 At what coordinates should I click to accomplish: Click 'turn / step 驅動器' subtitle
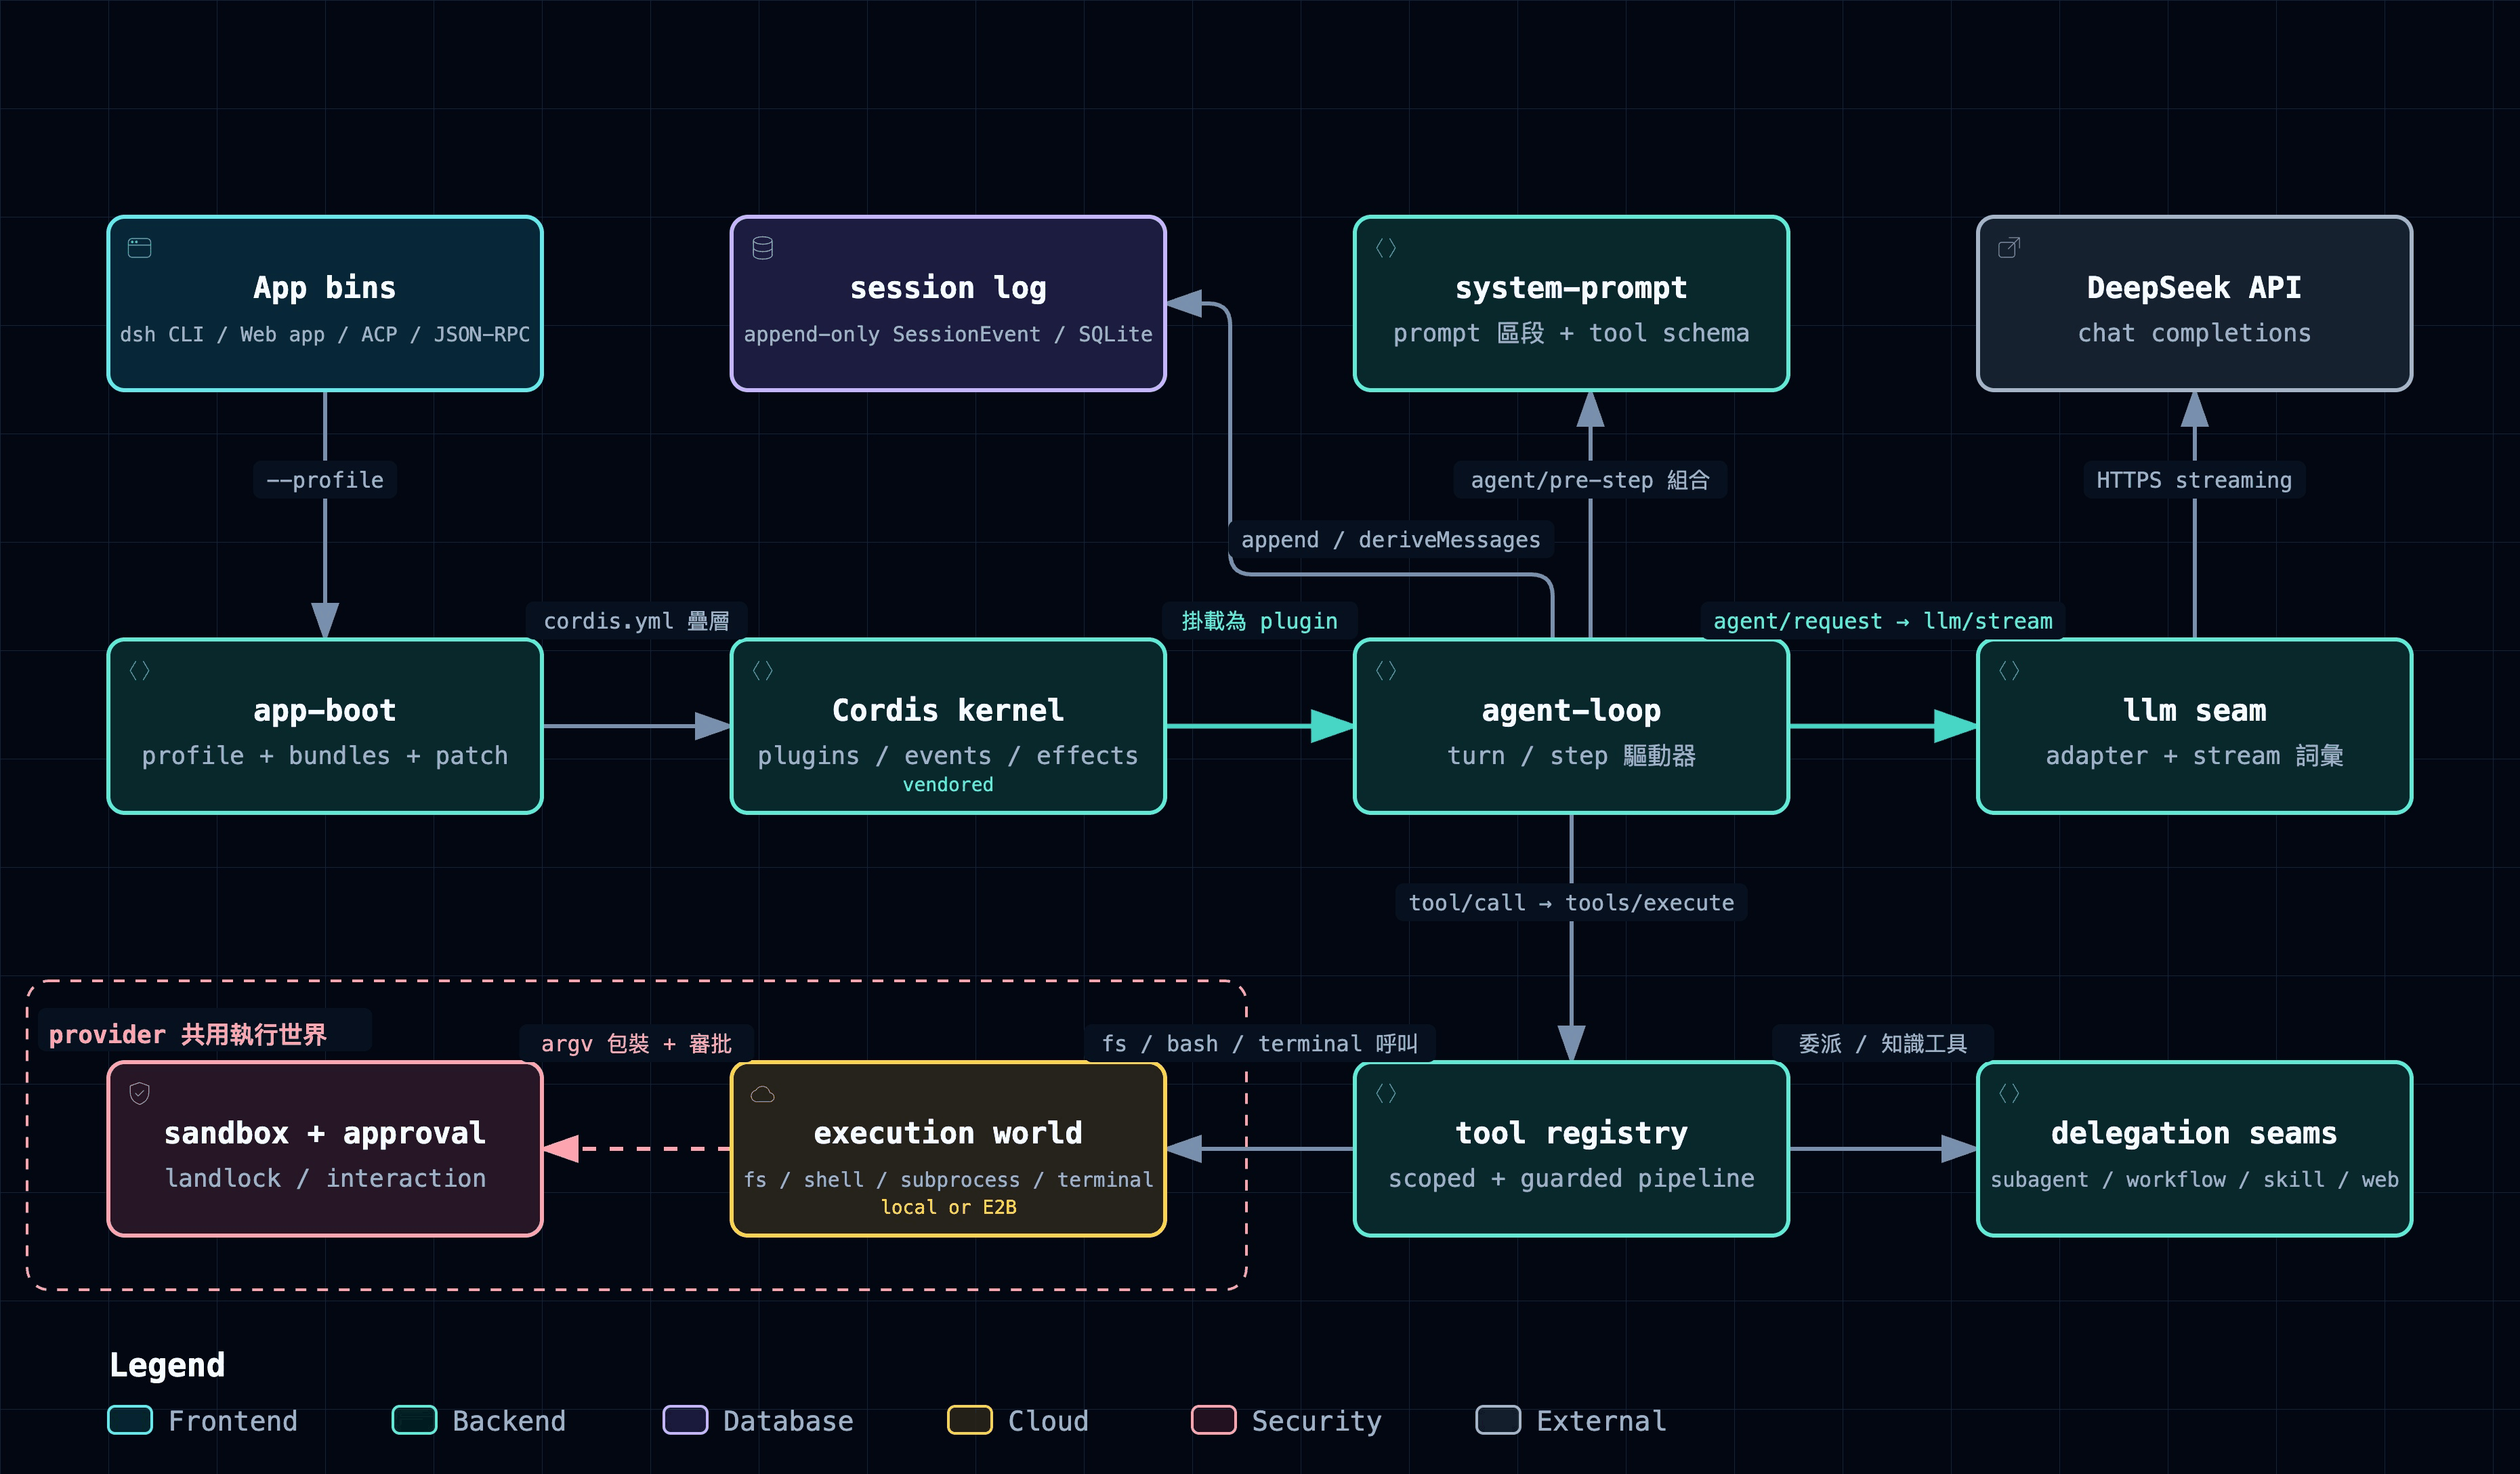1571,756
